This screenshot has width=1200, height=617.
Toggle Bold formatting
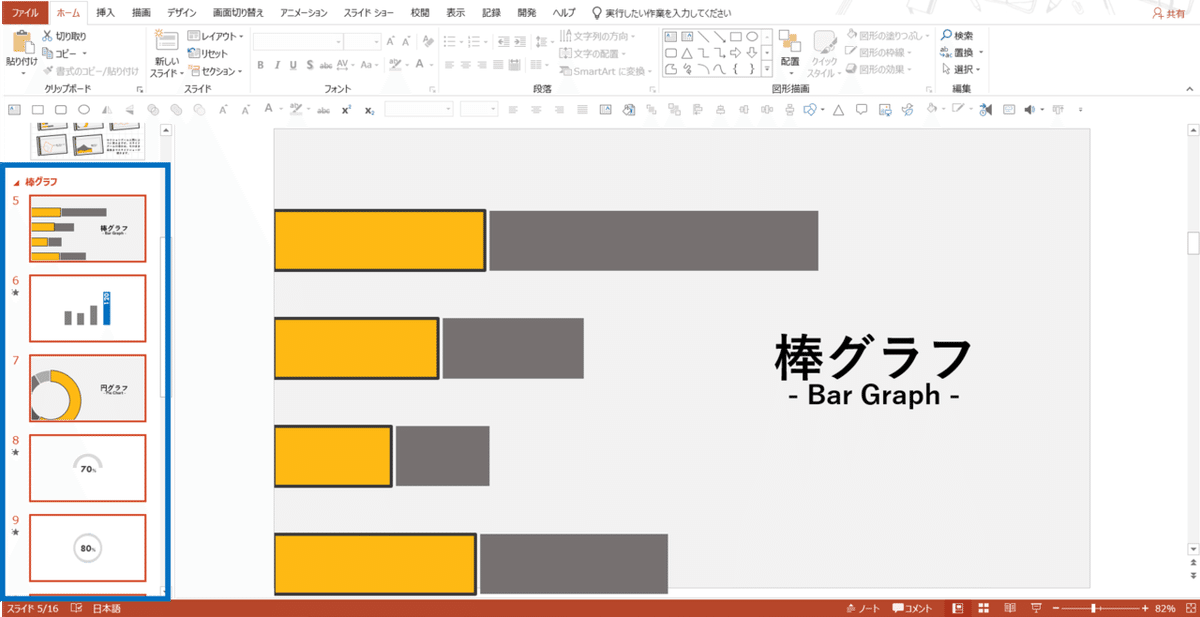260,65
